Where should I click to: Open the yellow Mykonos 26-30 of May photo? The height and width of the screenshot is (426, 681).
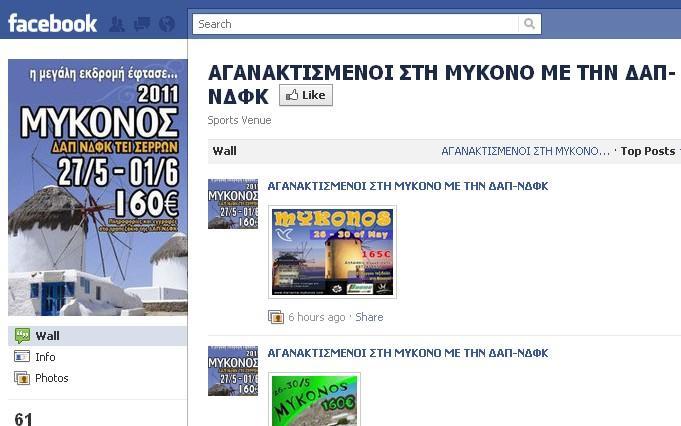click(x=332, y=252)
